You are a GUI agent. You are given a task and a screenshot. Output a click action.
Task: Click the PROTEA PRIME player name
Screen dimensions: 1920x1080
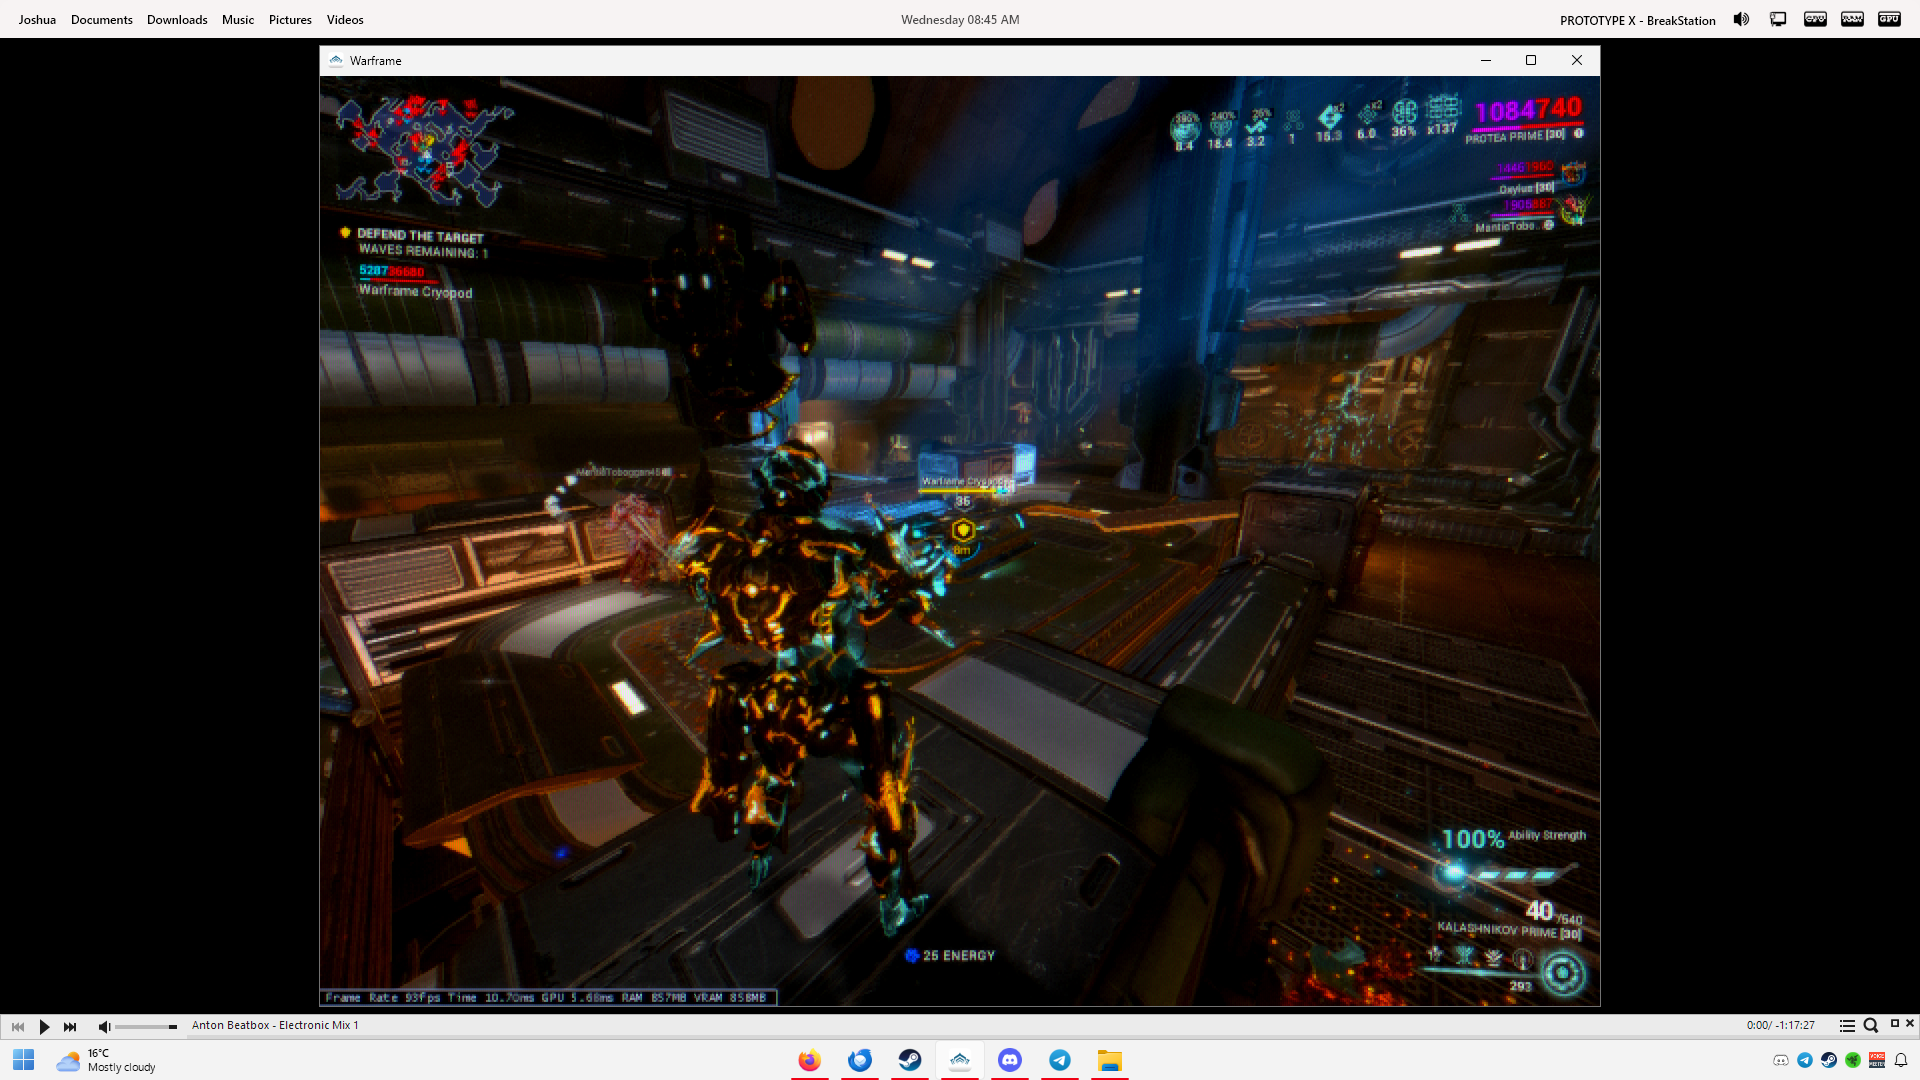1515,136
